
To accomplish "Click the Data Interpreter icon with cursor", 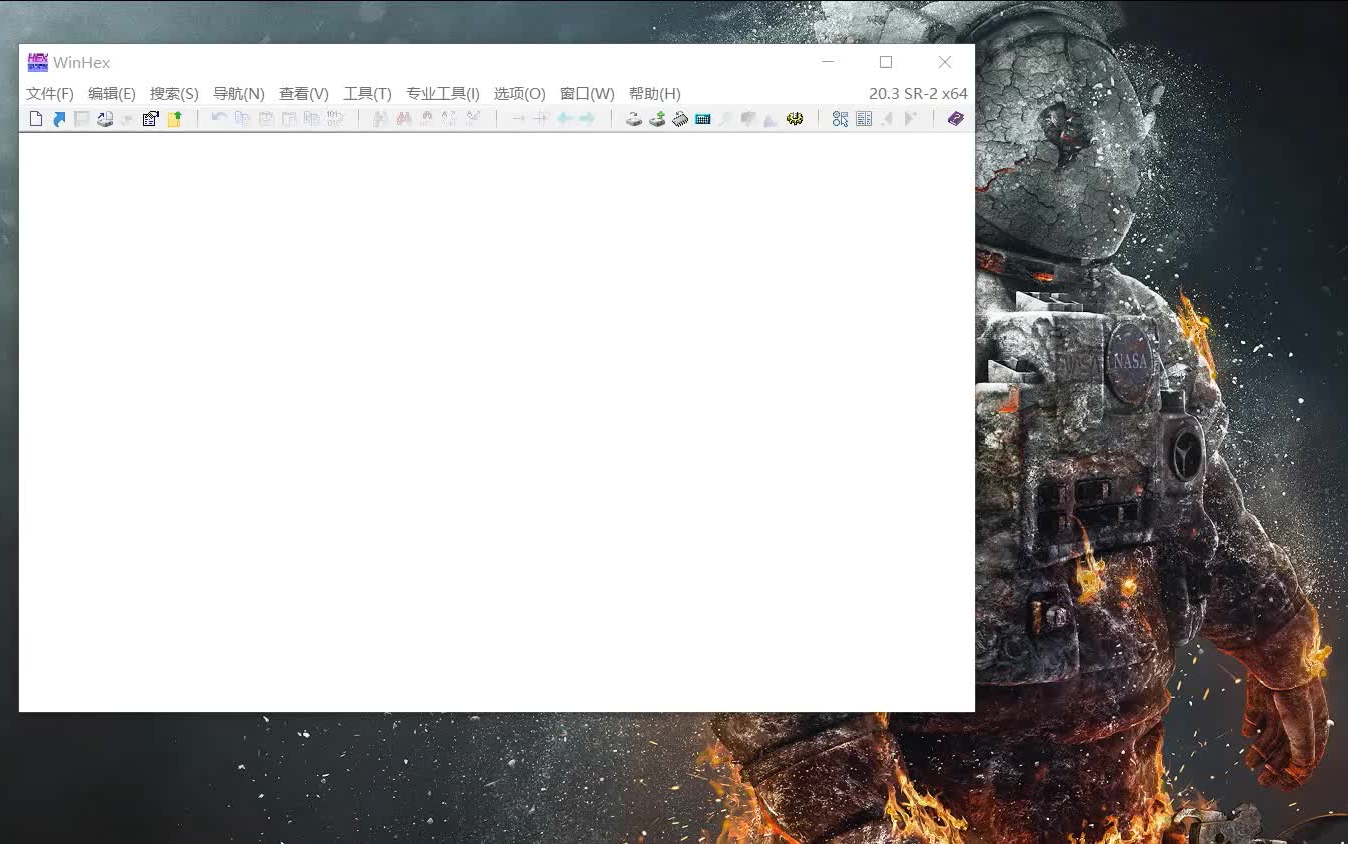I will [x=840, y=119].
